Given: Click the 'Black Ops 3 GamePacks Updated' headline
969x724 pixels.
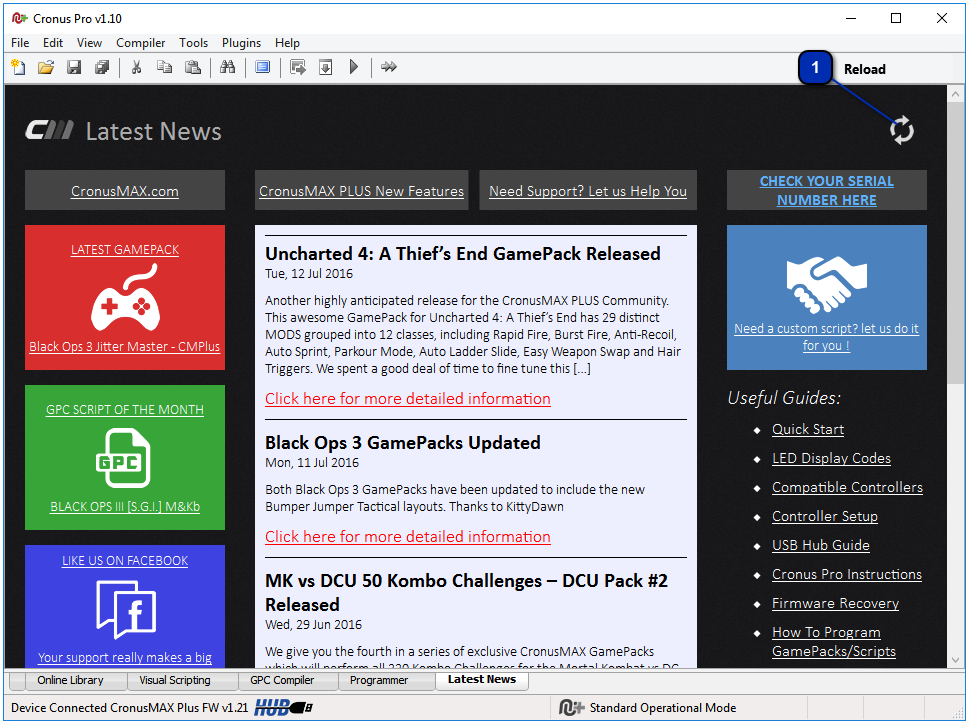Looking at the screenshot, I should 403,443.
